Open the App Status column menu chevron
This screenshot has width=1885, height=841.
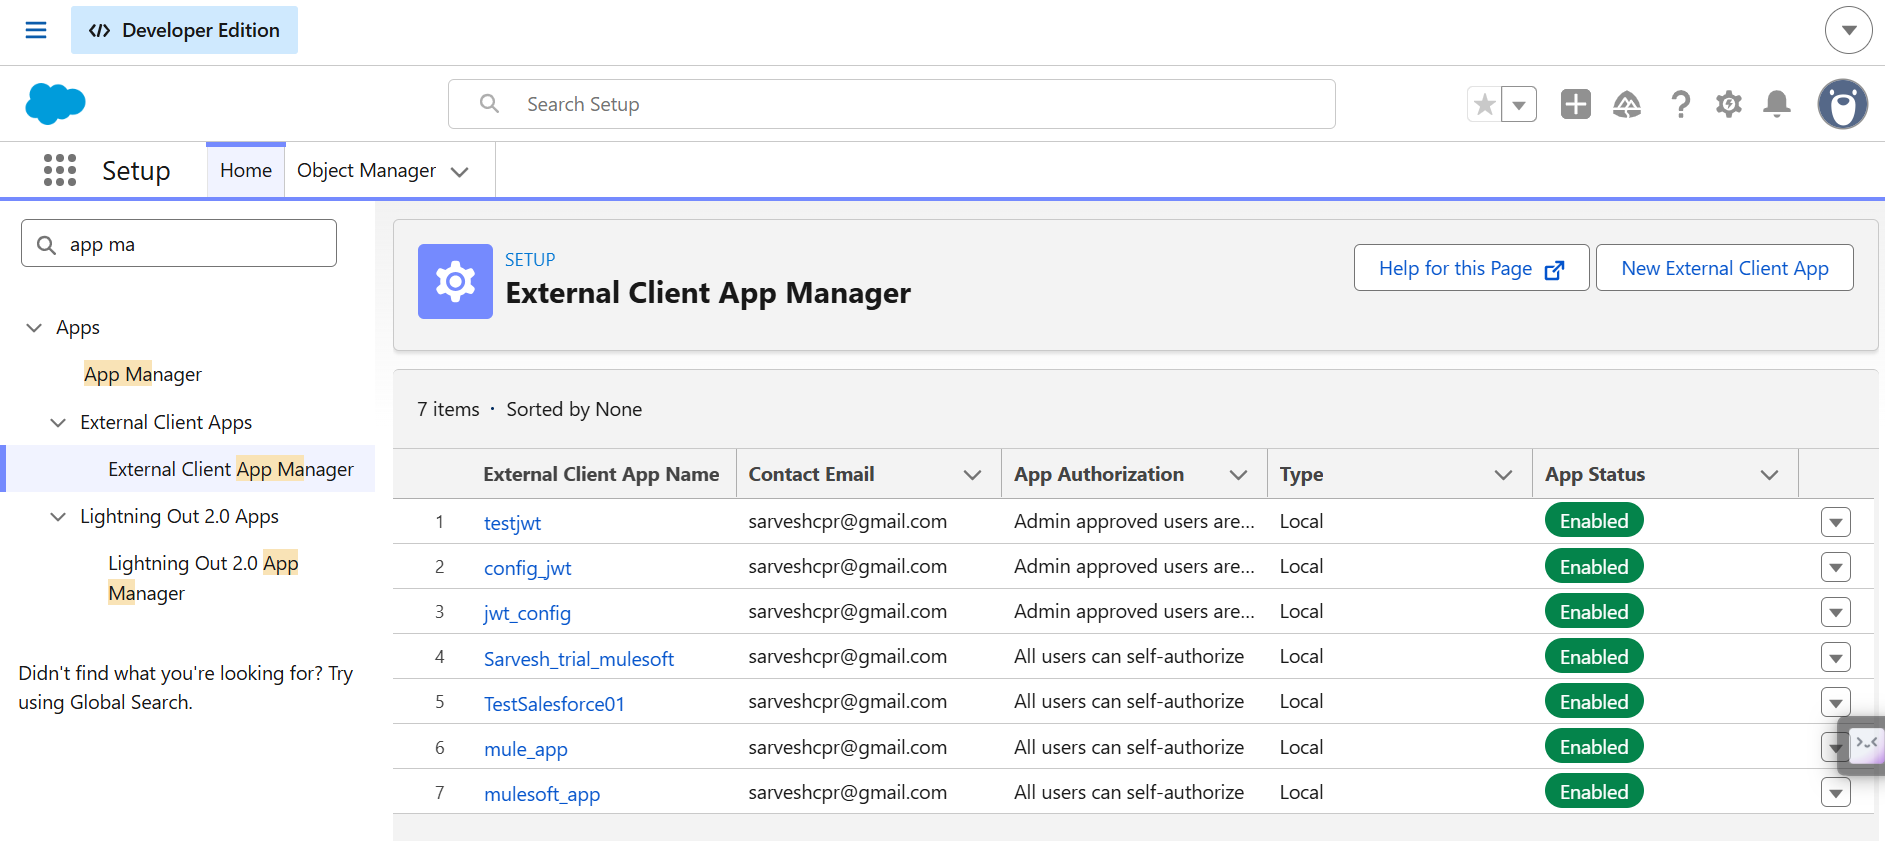(1769, 475)
